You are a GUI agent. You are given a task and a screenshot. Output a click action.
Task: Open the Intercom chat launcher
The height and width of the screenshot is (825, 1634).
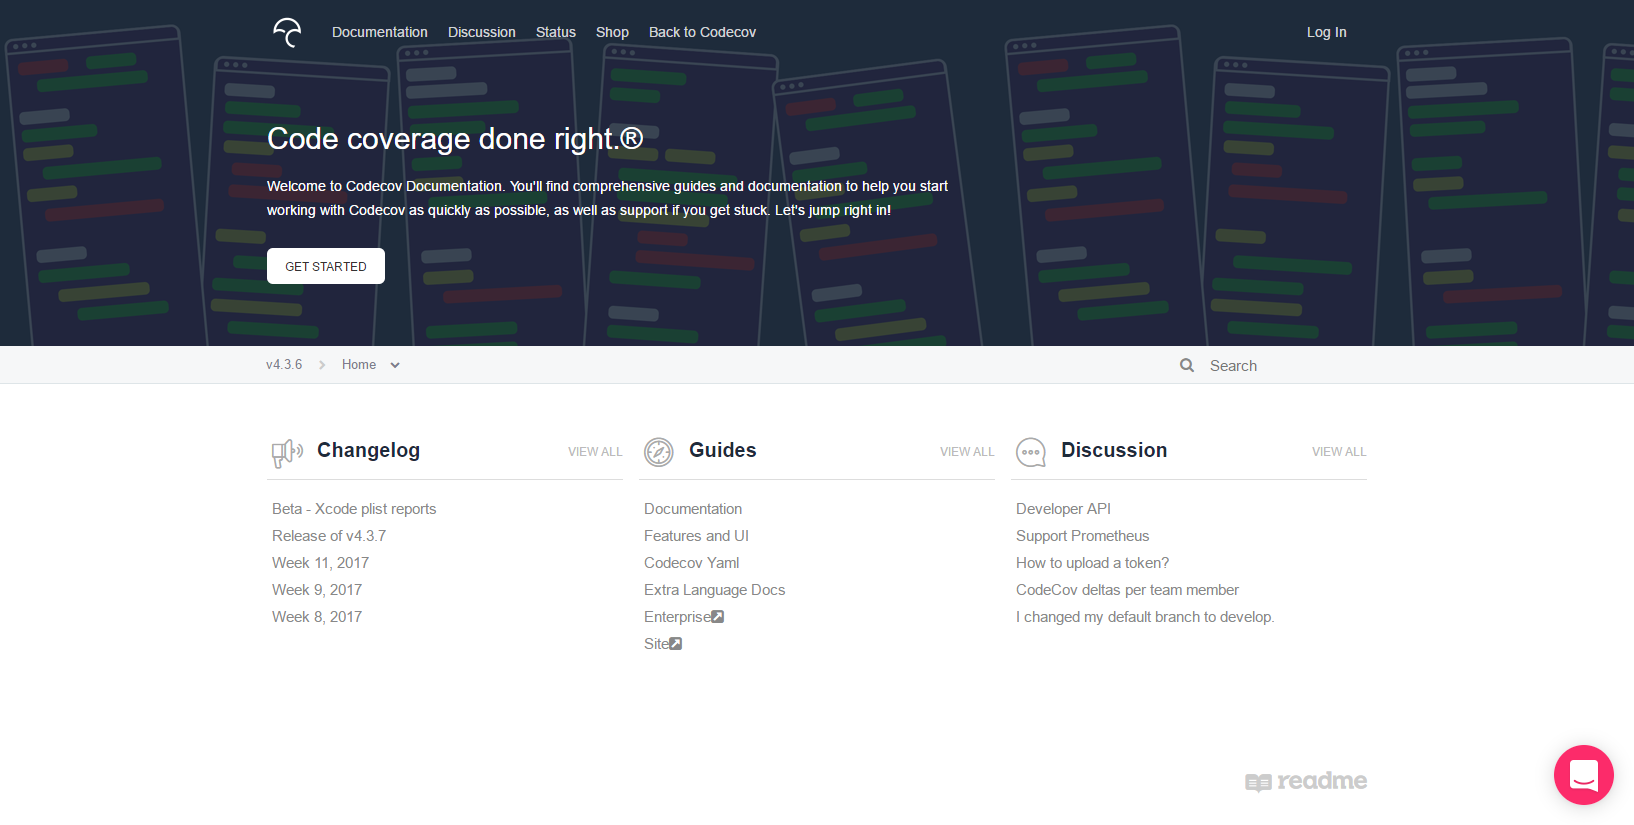point(1584,775)
